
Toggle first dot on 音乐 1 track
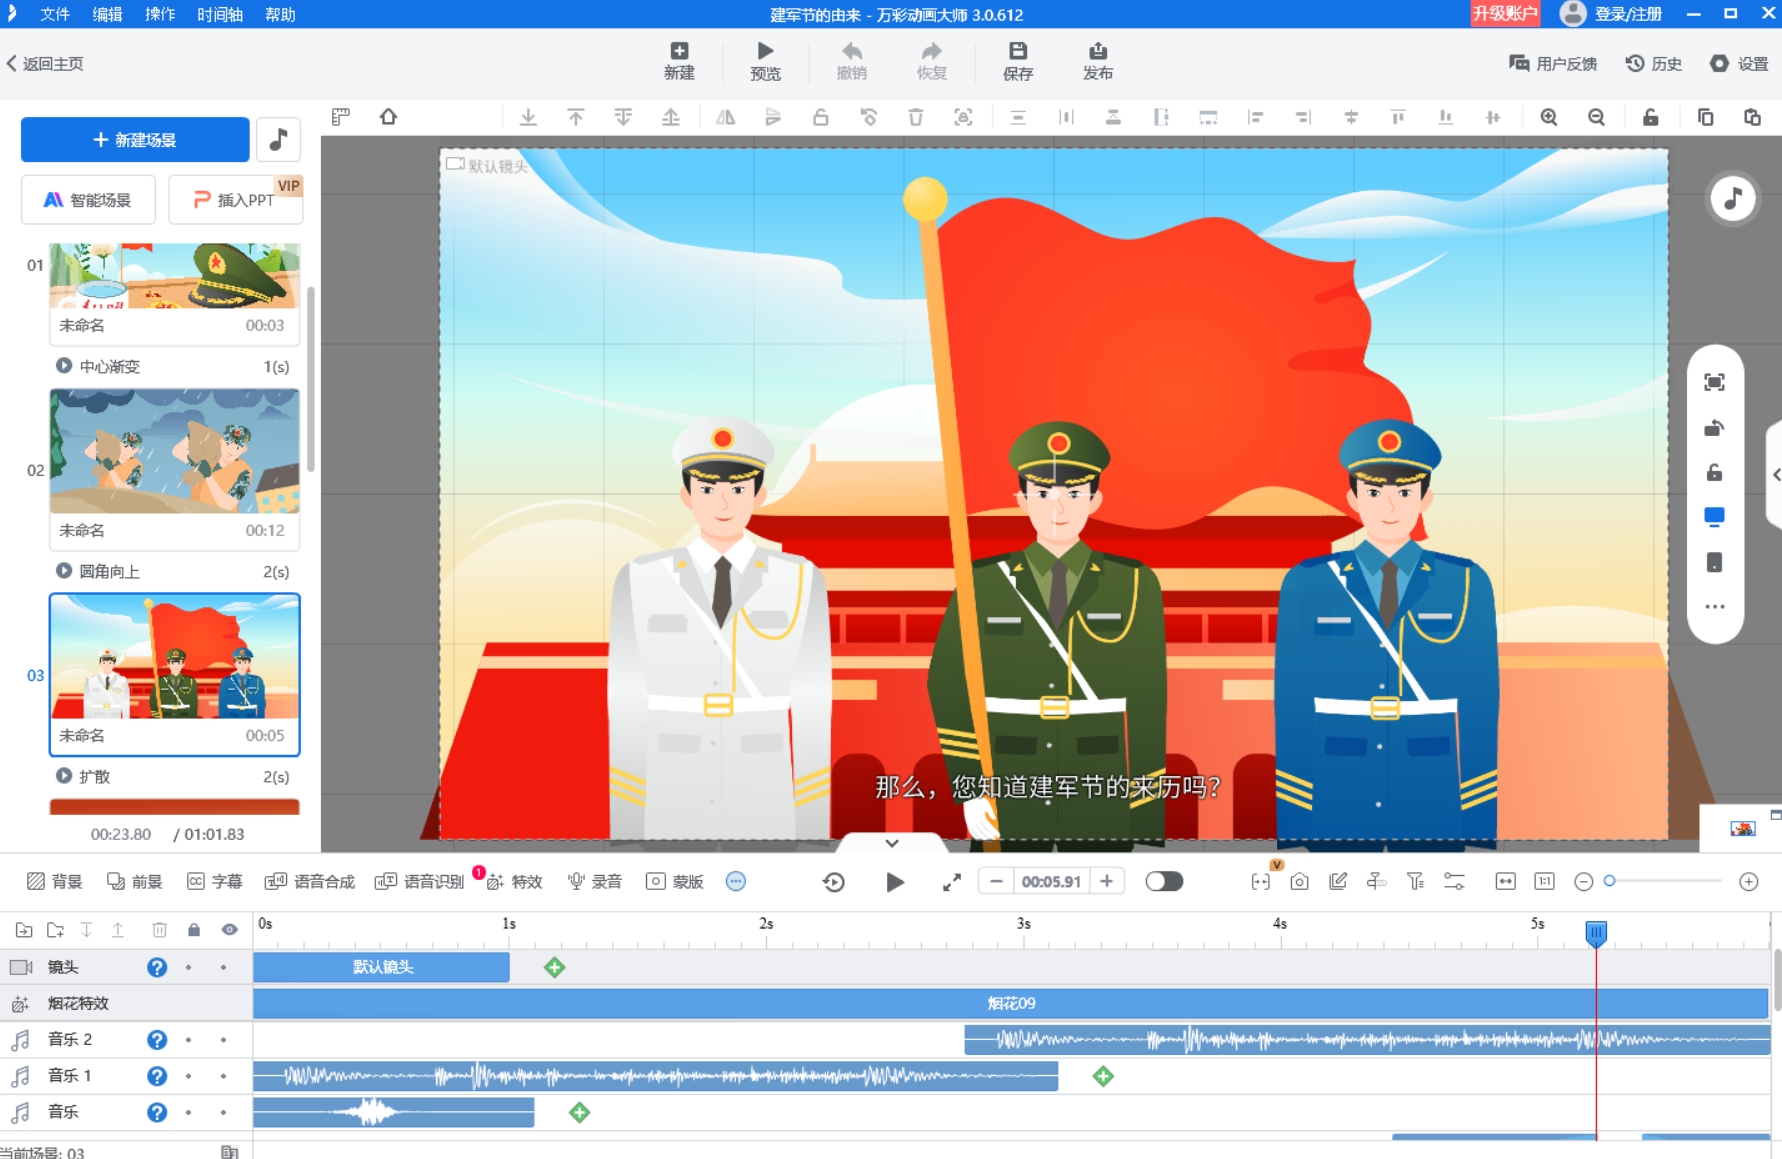click(188, 1076)
